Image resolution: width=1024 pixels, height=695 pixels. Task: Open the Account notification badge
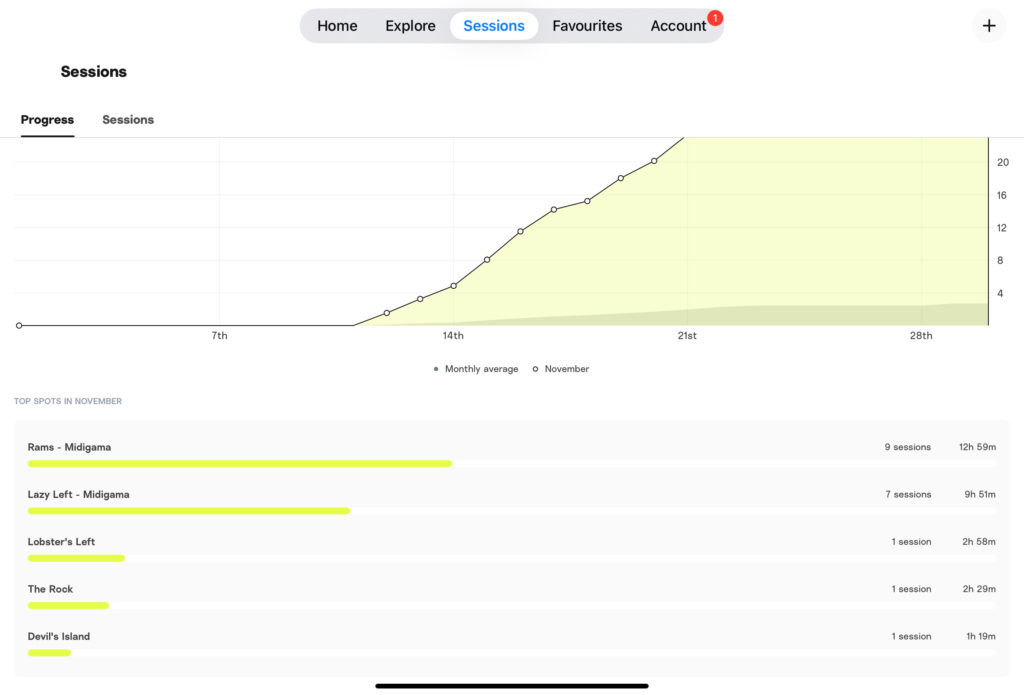pyautogui.click(x=715, y=18)
